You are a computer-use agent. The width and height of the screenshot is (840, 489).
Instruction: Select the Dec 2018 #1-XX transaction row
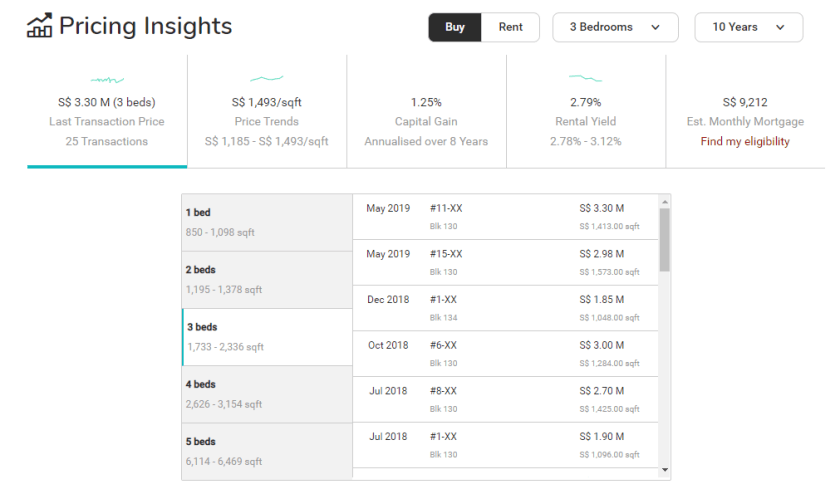[x=505, y=308]
